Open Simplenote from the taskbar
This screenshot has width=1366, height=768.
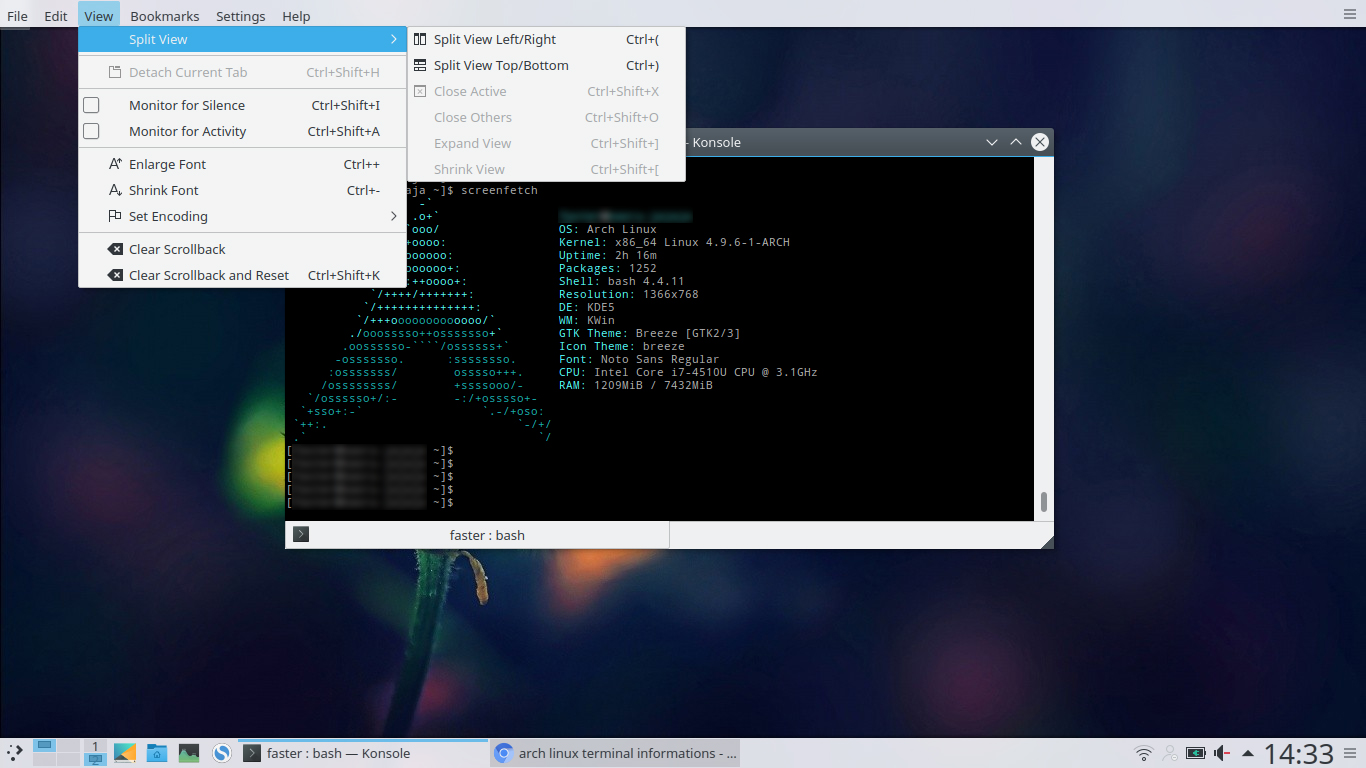coord(221,752)
